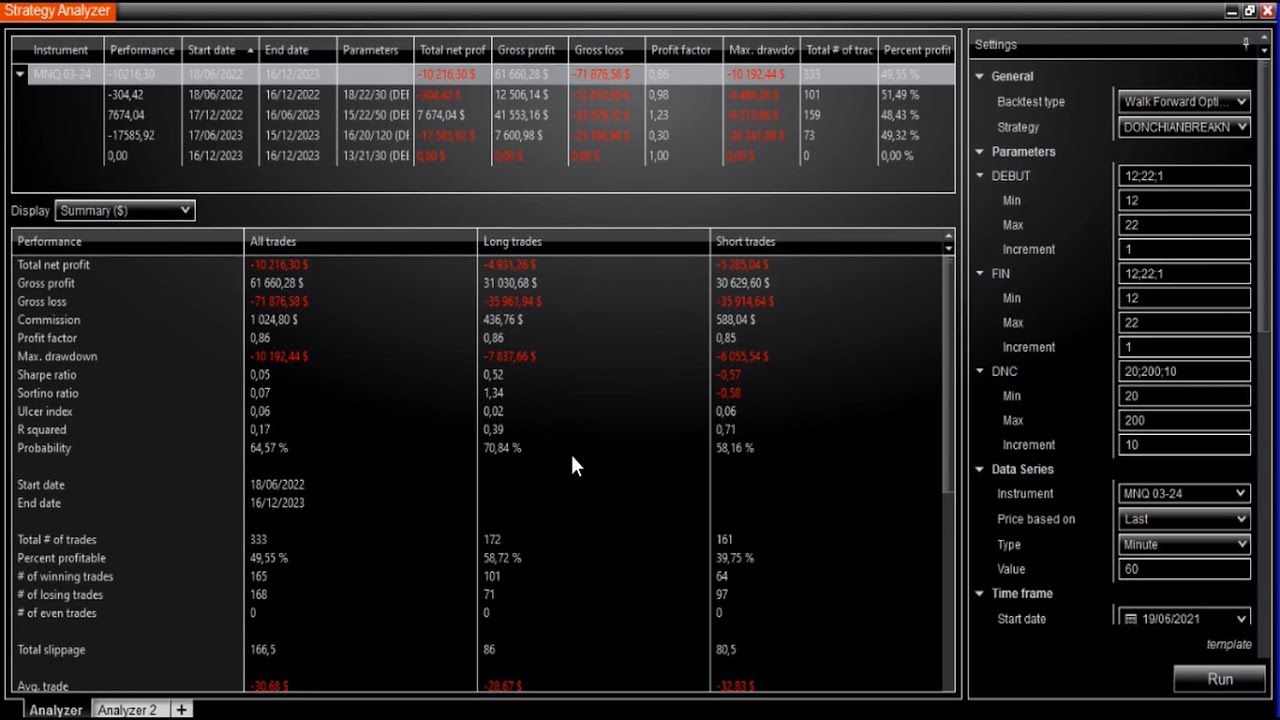Collapse the Time frame section
This screenshot has height=720, width=1280.
(x=980, y=594)
